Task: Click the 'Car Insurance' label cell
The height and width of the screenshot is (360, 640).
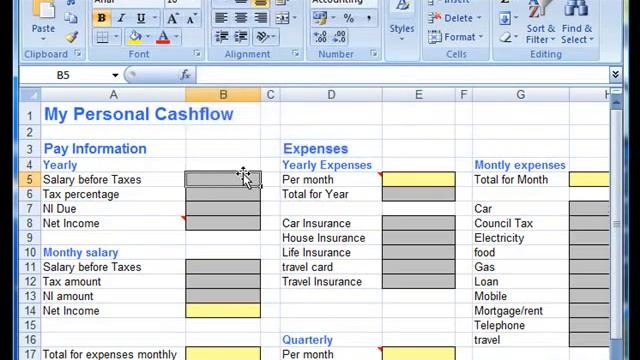Action: [316, 224]
